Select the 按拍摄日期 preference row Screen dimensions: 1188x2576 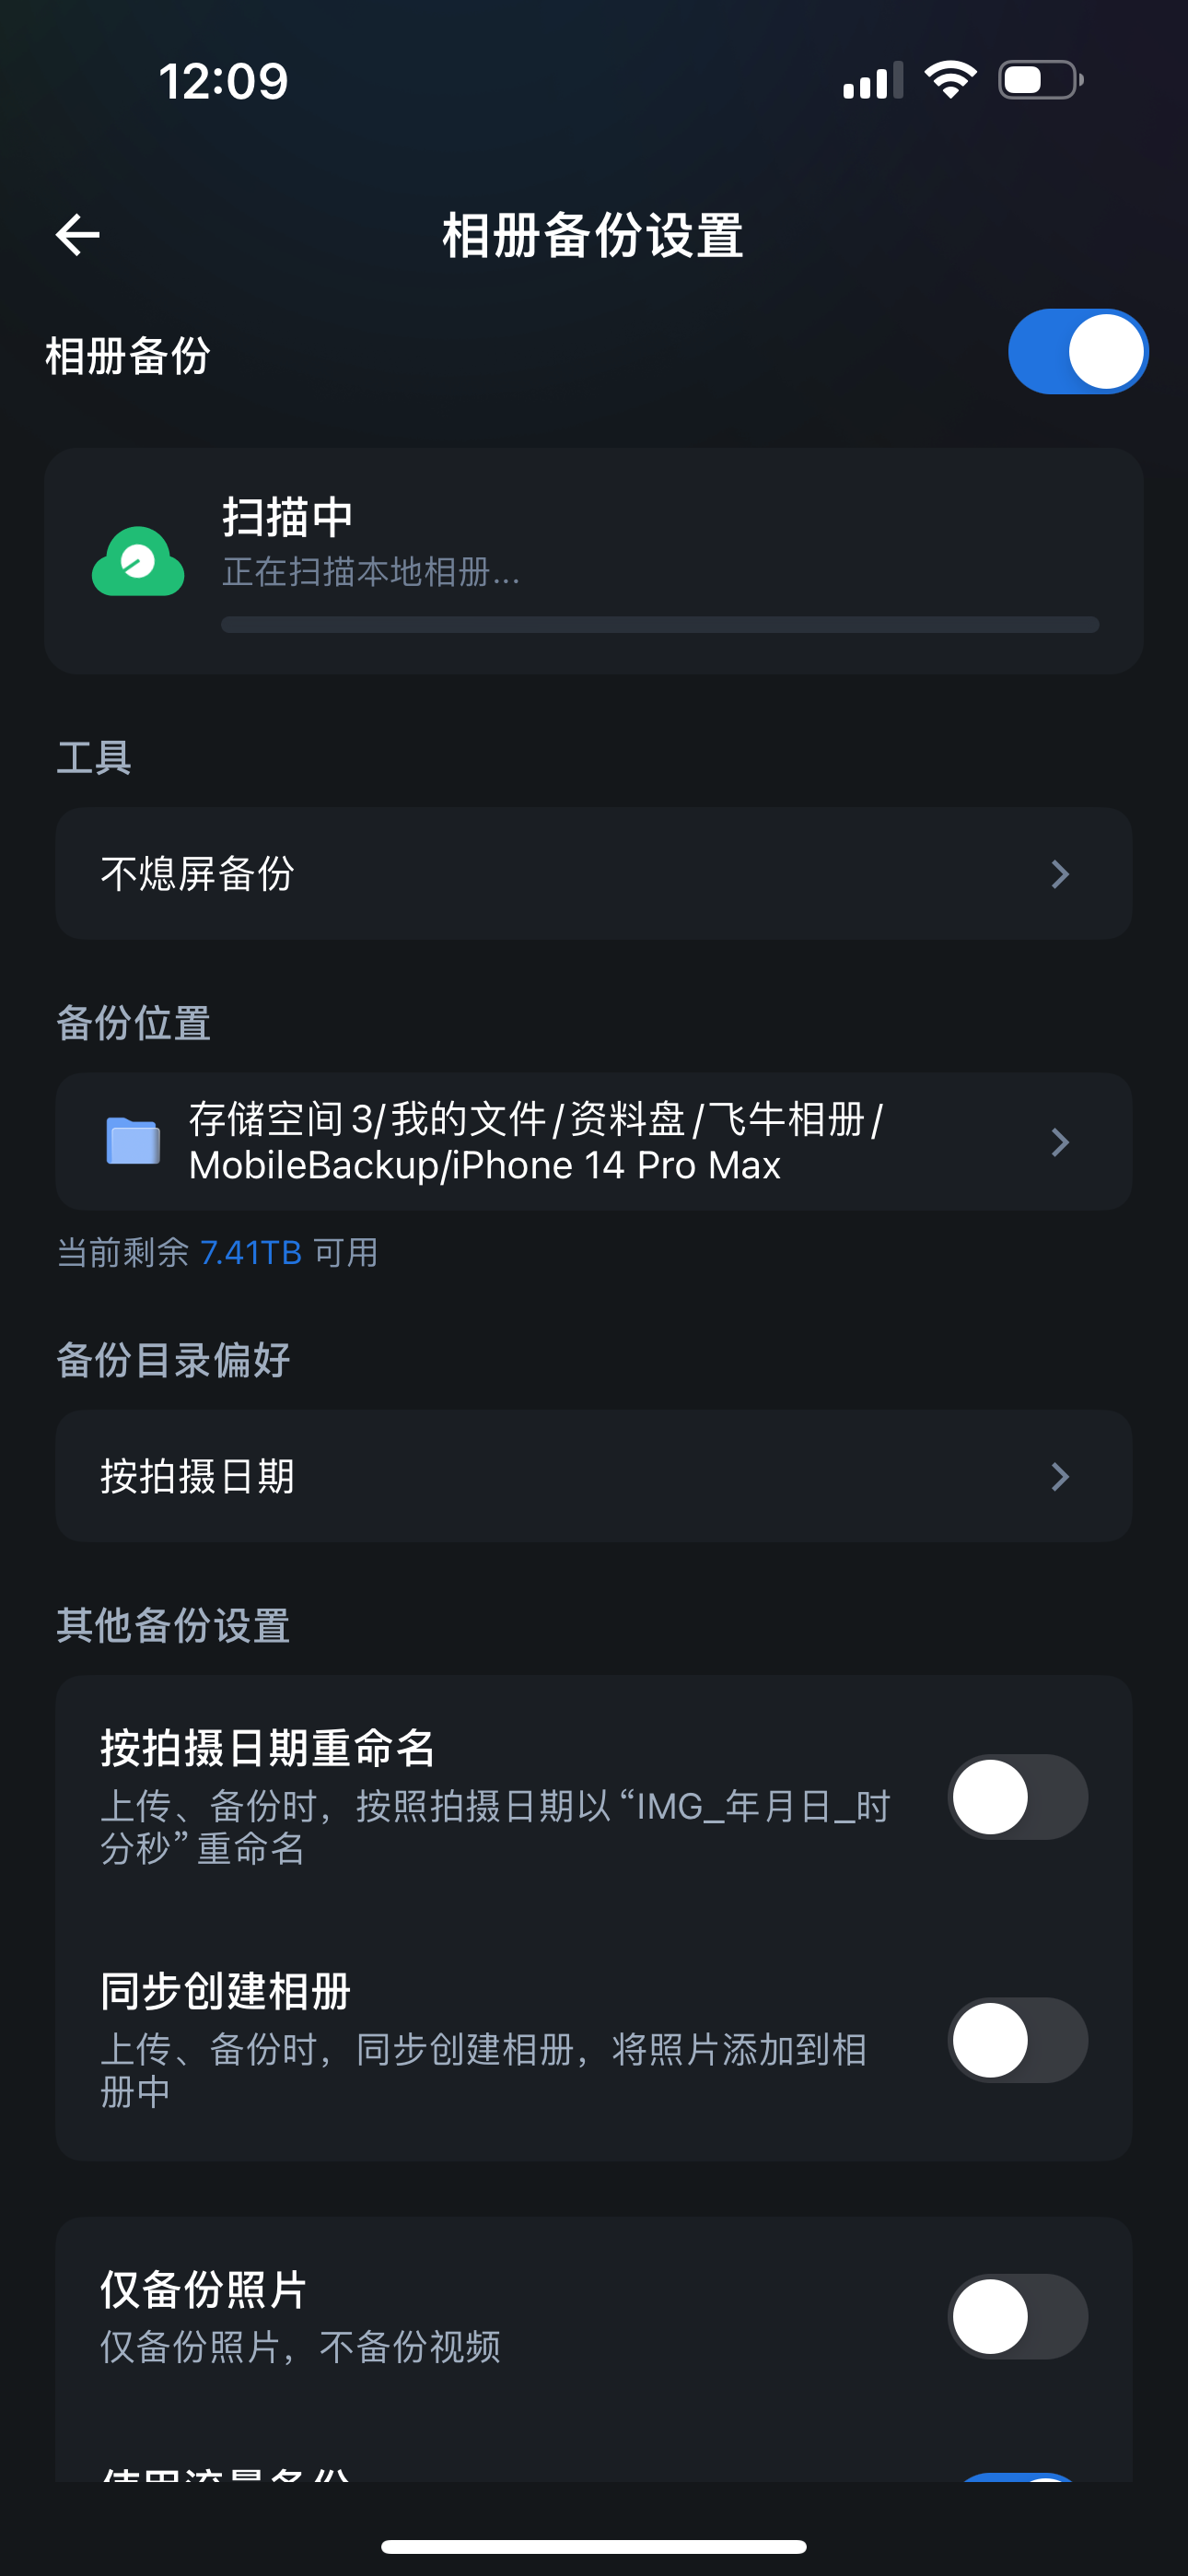coord(198,1476)
